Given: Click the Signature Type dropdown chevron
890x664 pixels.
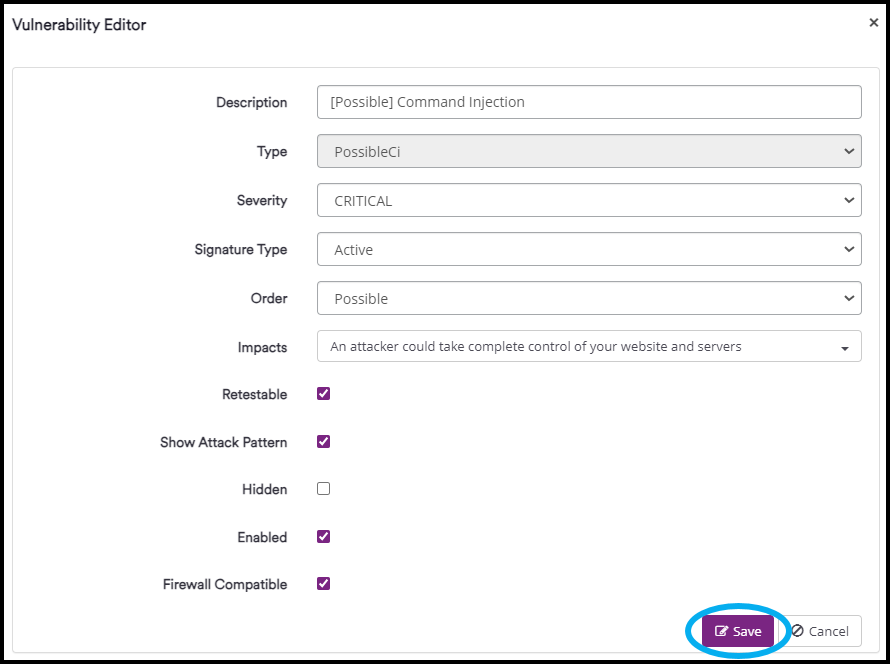Looking at the screenshot, I should click(848, 249).
